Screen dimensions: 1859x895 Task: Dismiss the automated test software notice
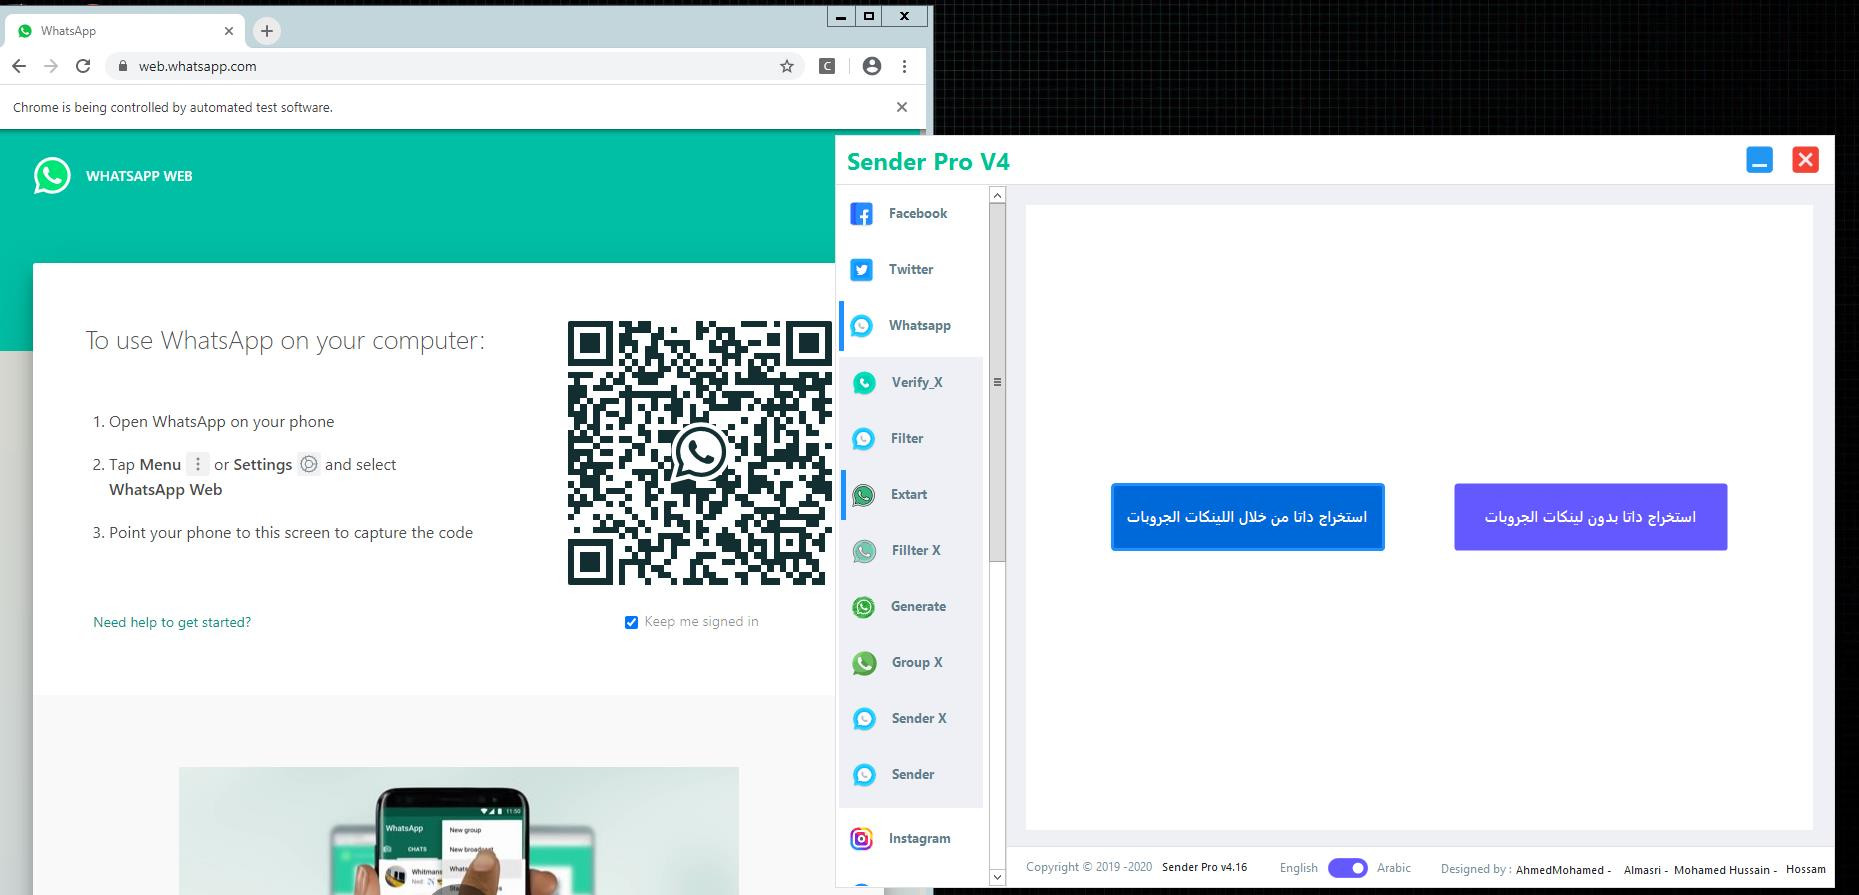click(902, 107)
